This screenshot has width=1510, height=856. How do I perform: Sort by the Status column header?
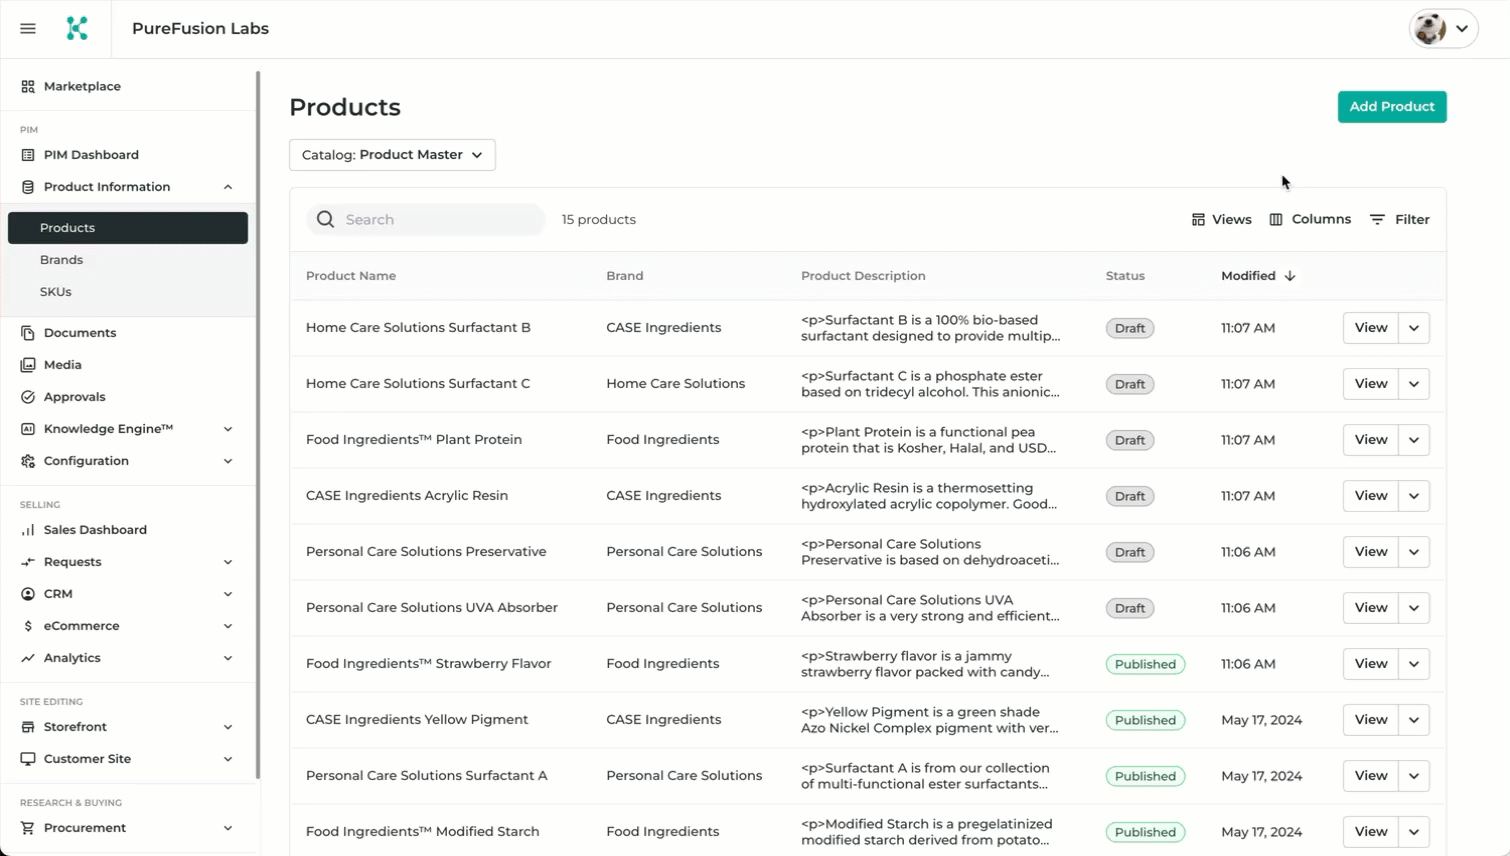pos(1125,276)
